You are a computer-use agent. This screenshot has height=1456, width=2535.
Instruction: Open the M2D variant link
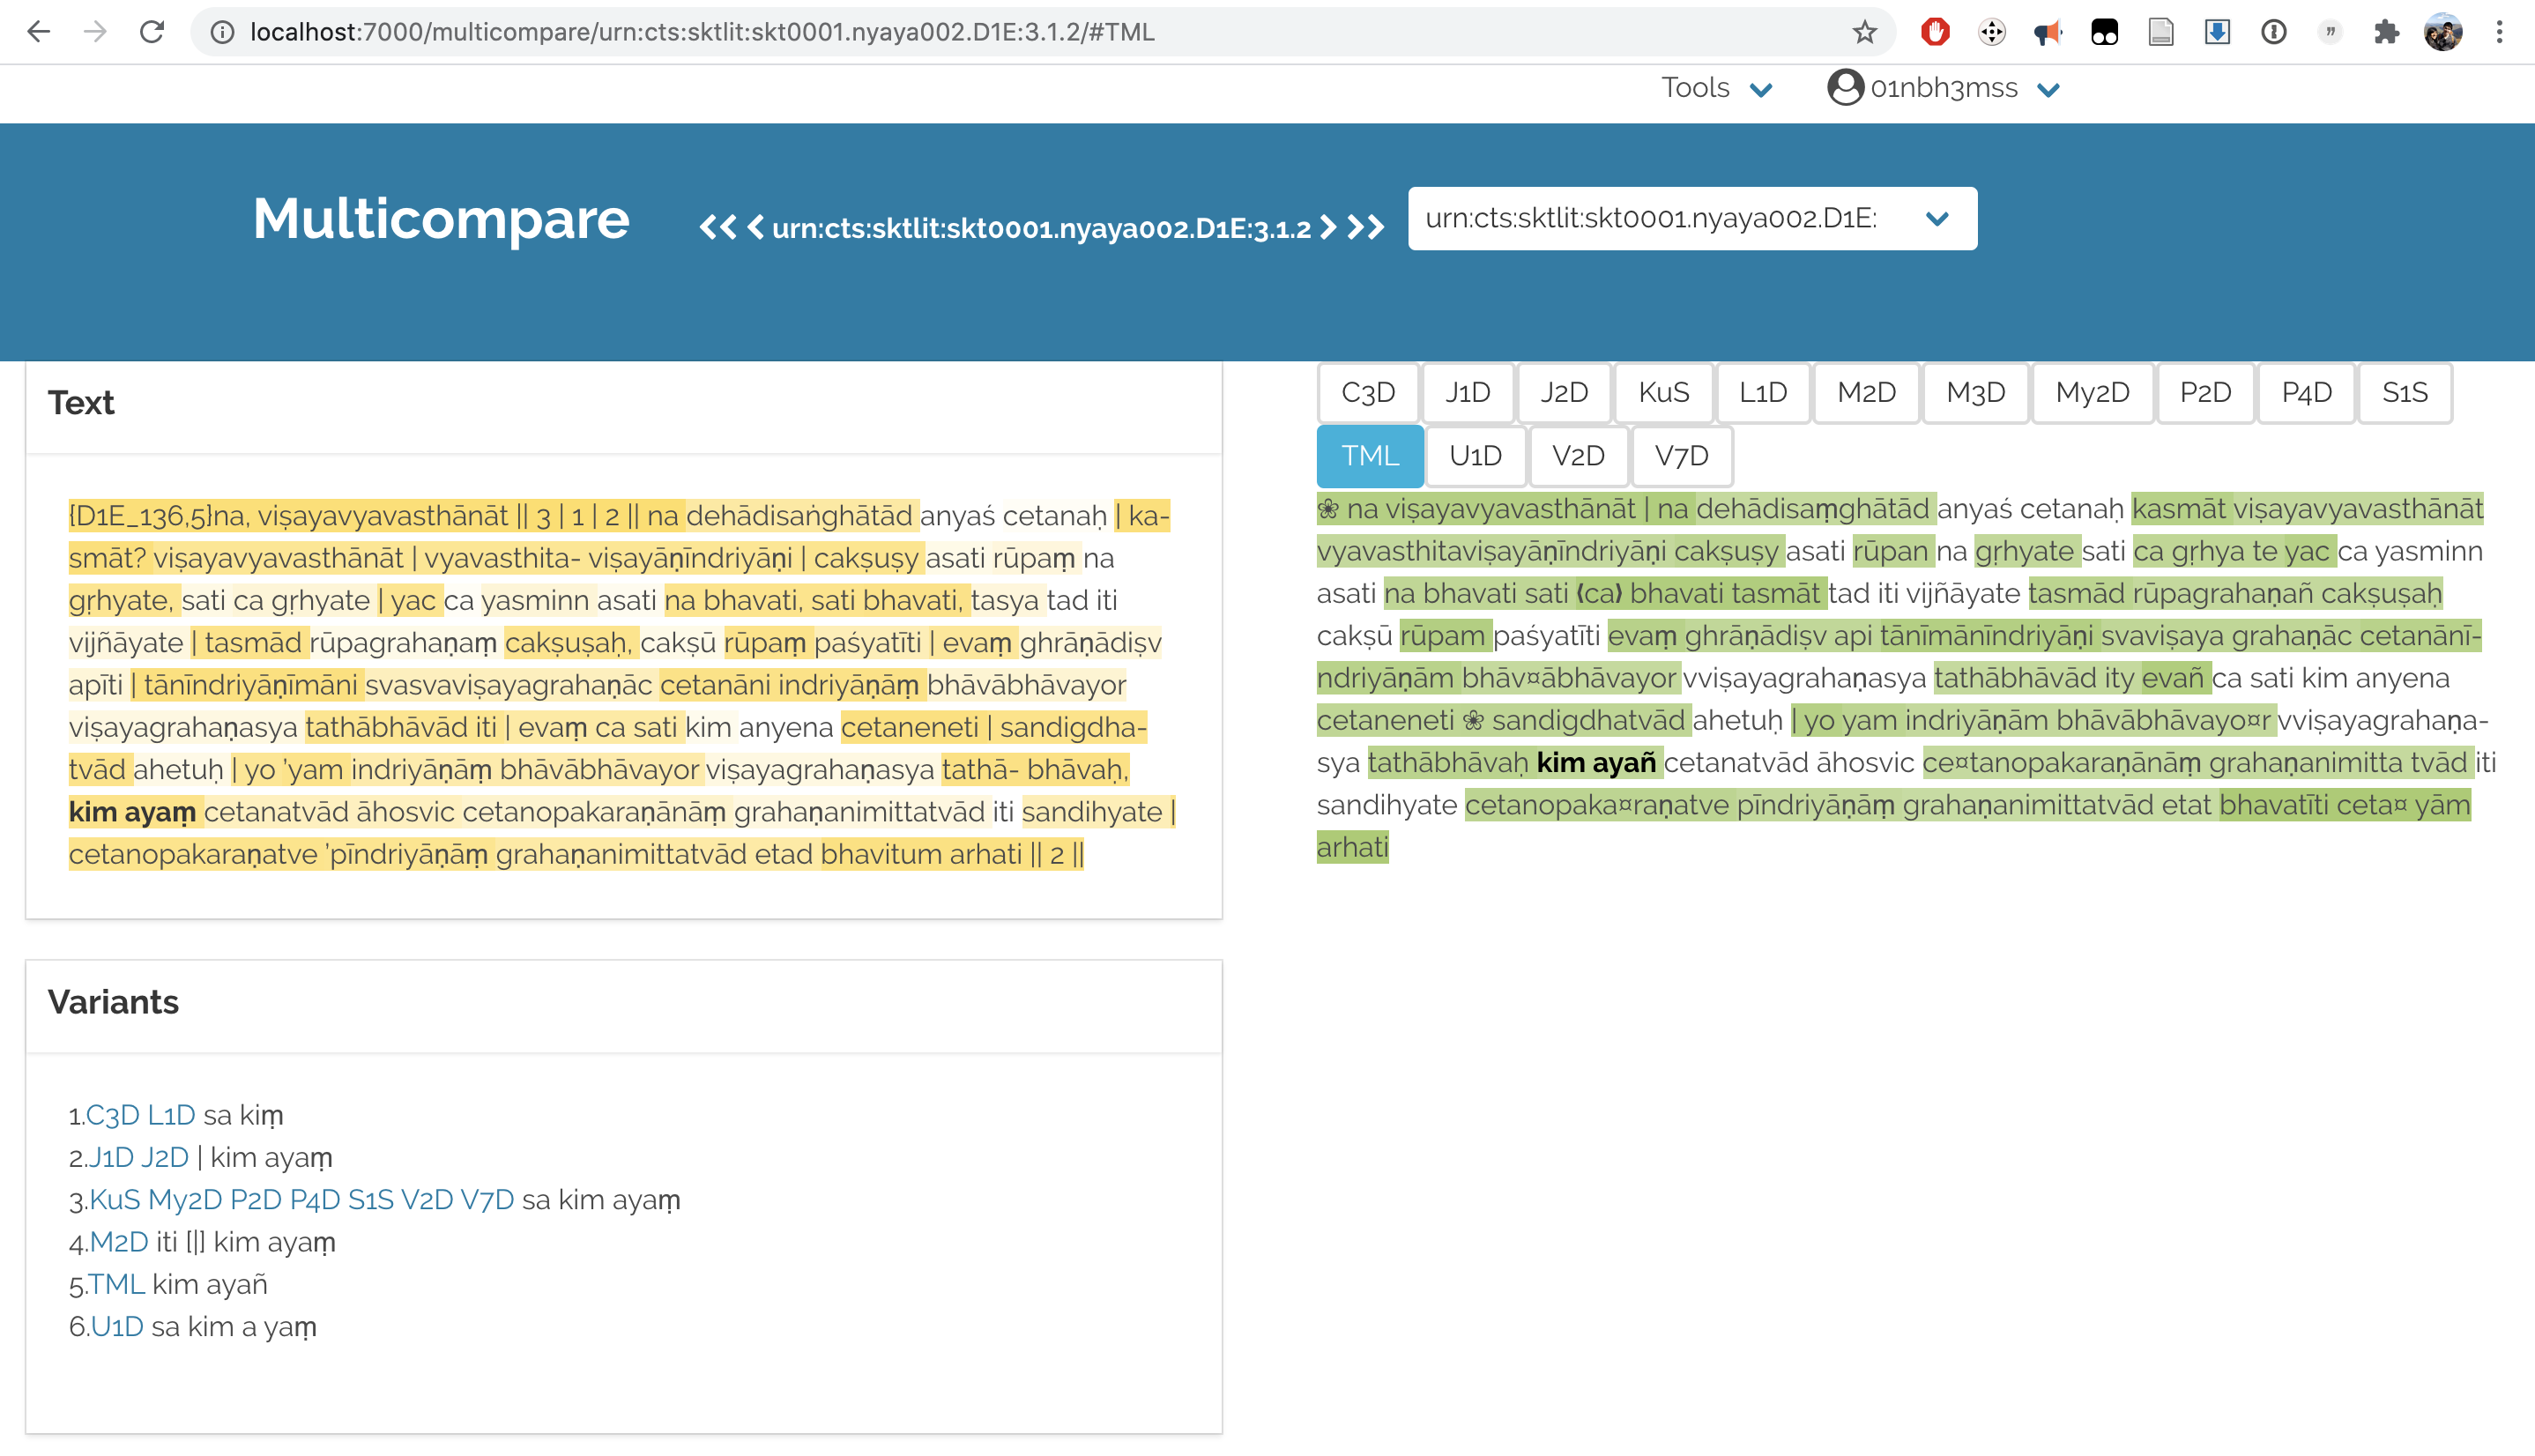pos(119,1241)
